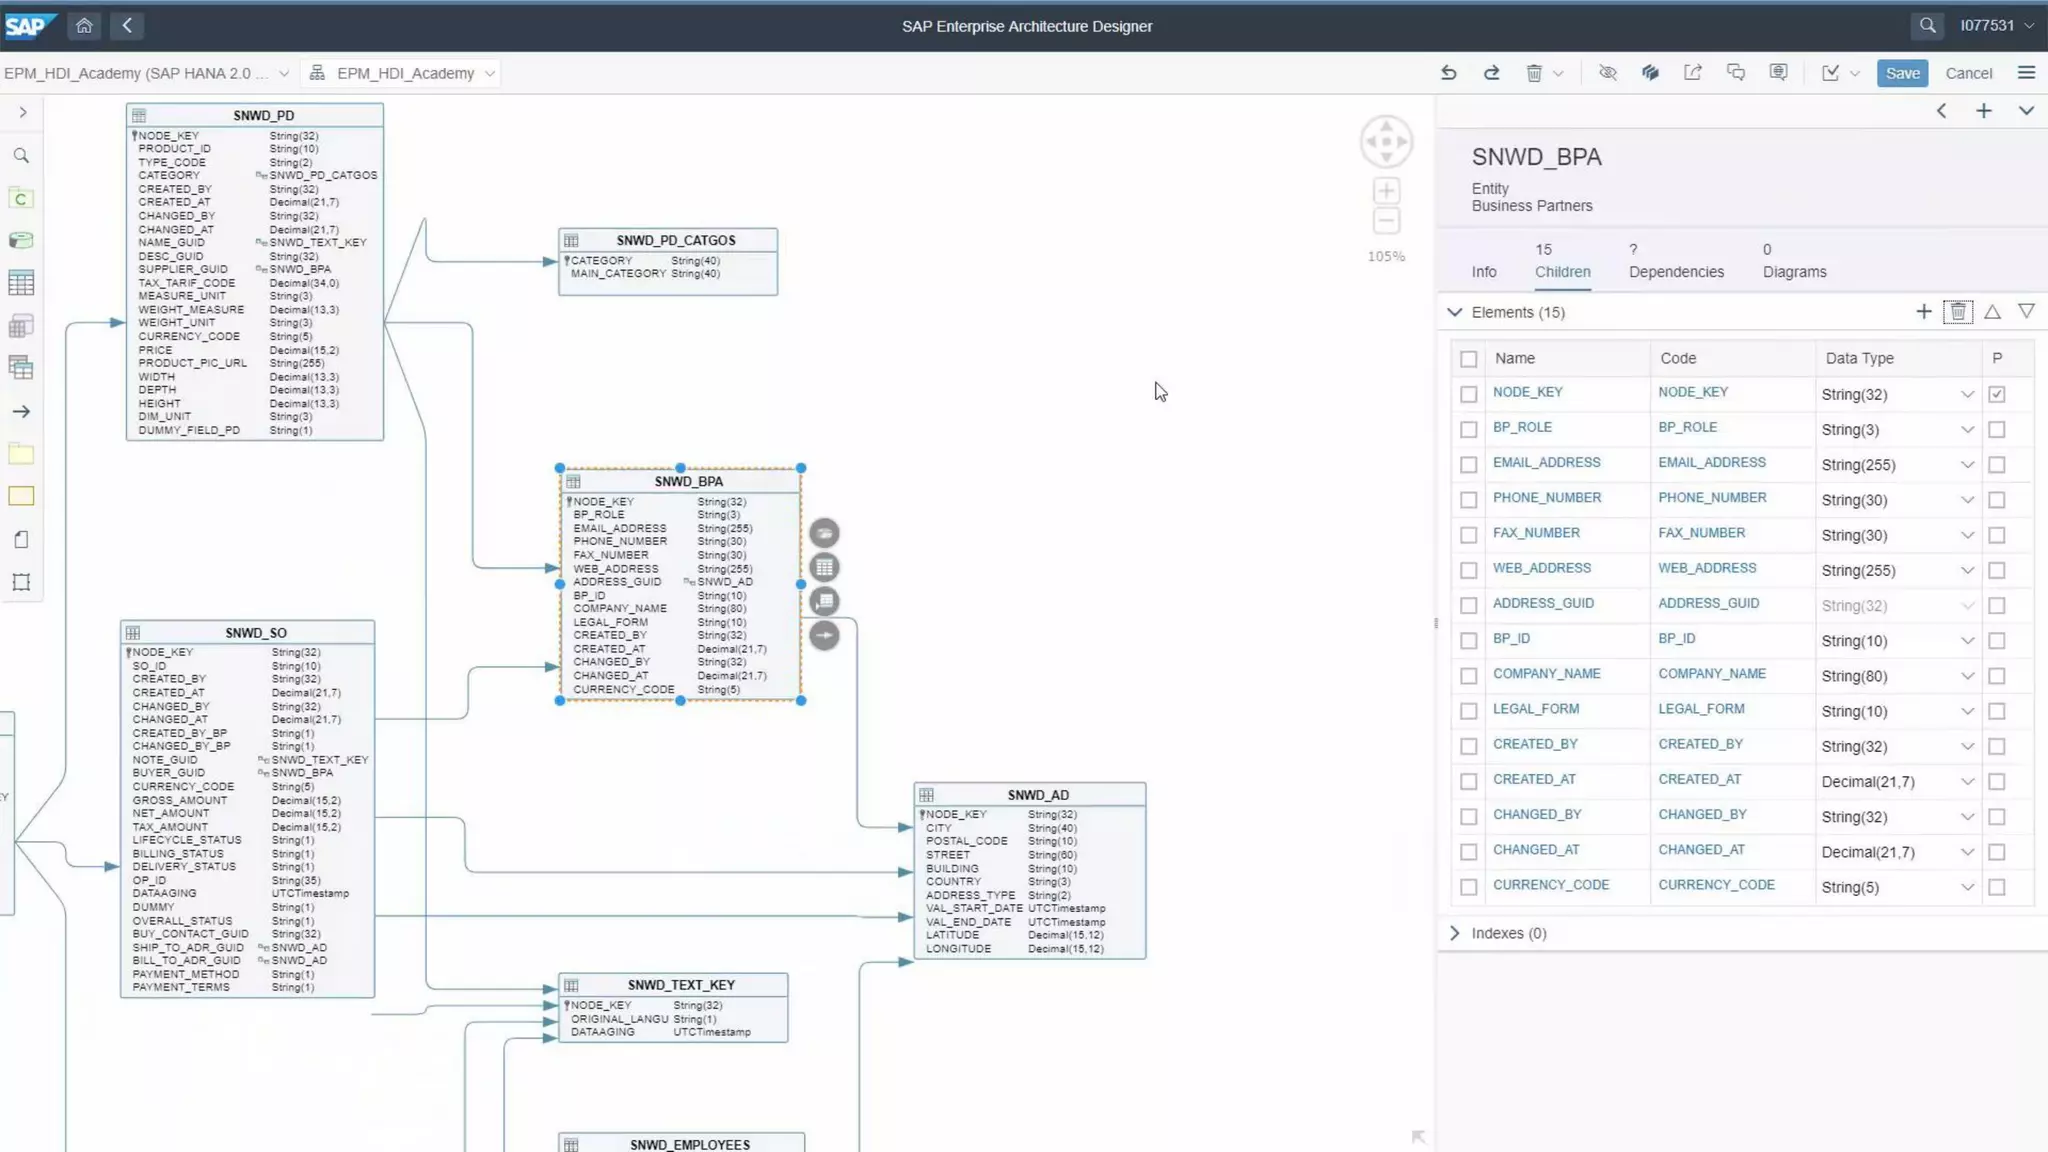The image size is (2048, 1152).
Task: Click the trash delete icon in top toolbar
Action: [1533, 73]
